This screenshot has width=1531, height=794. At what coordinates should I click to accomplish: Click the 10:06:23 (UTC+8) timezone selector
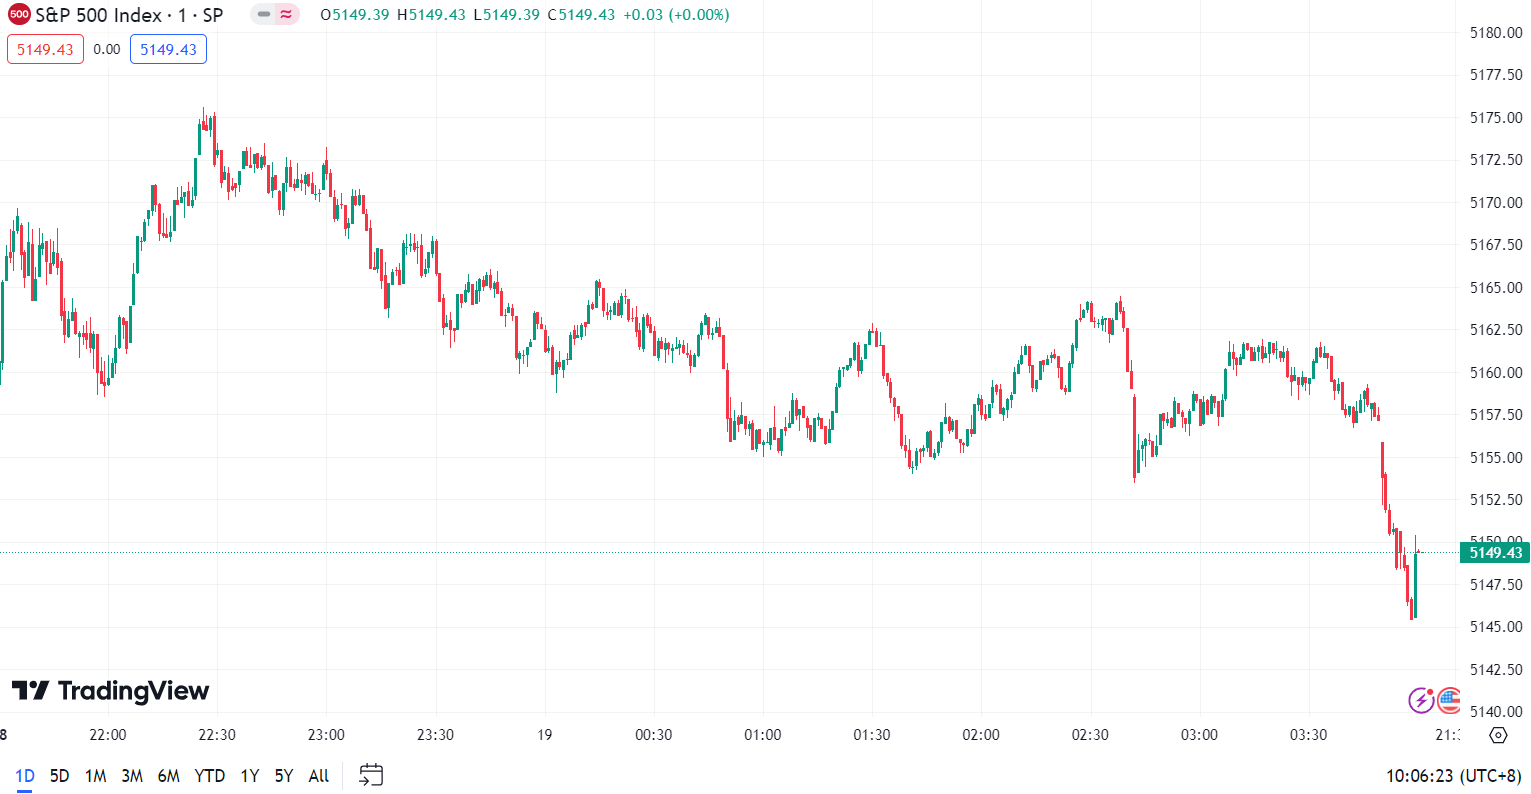point(1453,776)
